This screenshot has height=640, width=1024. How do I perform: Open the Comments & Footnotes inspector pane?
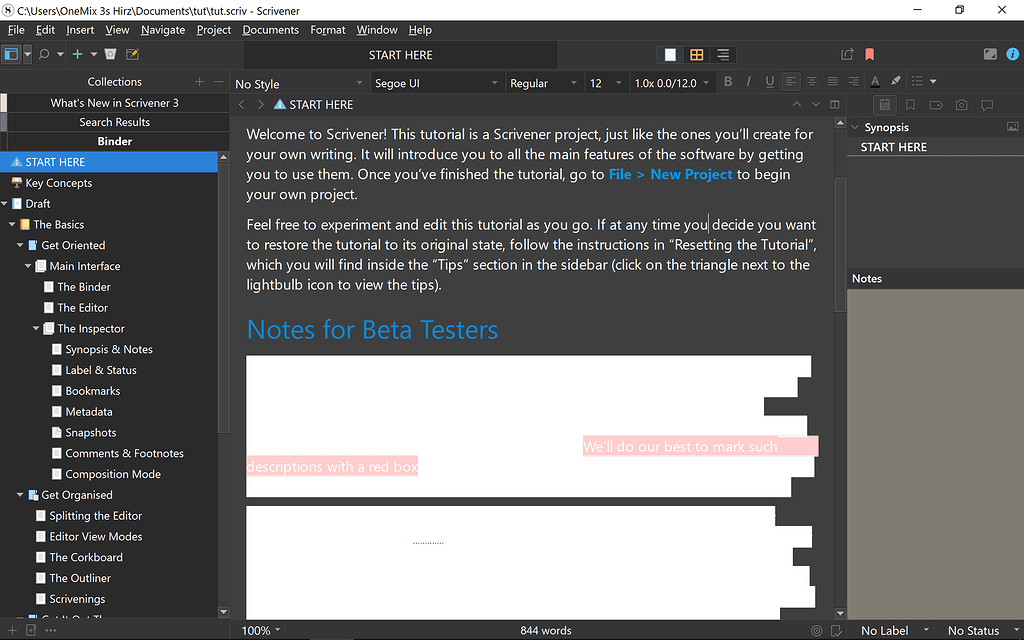coord(987,104)
